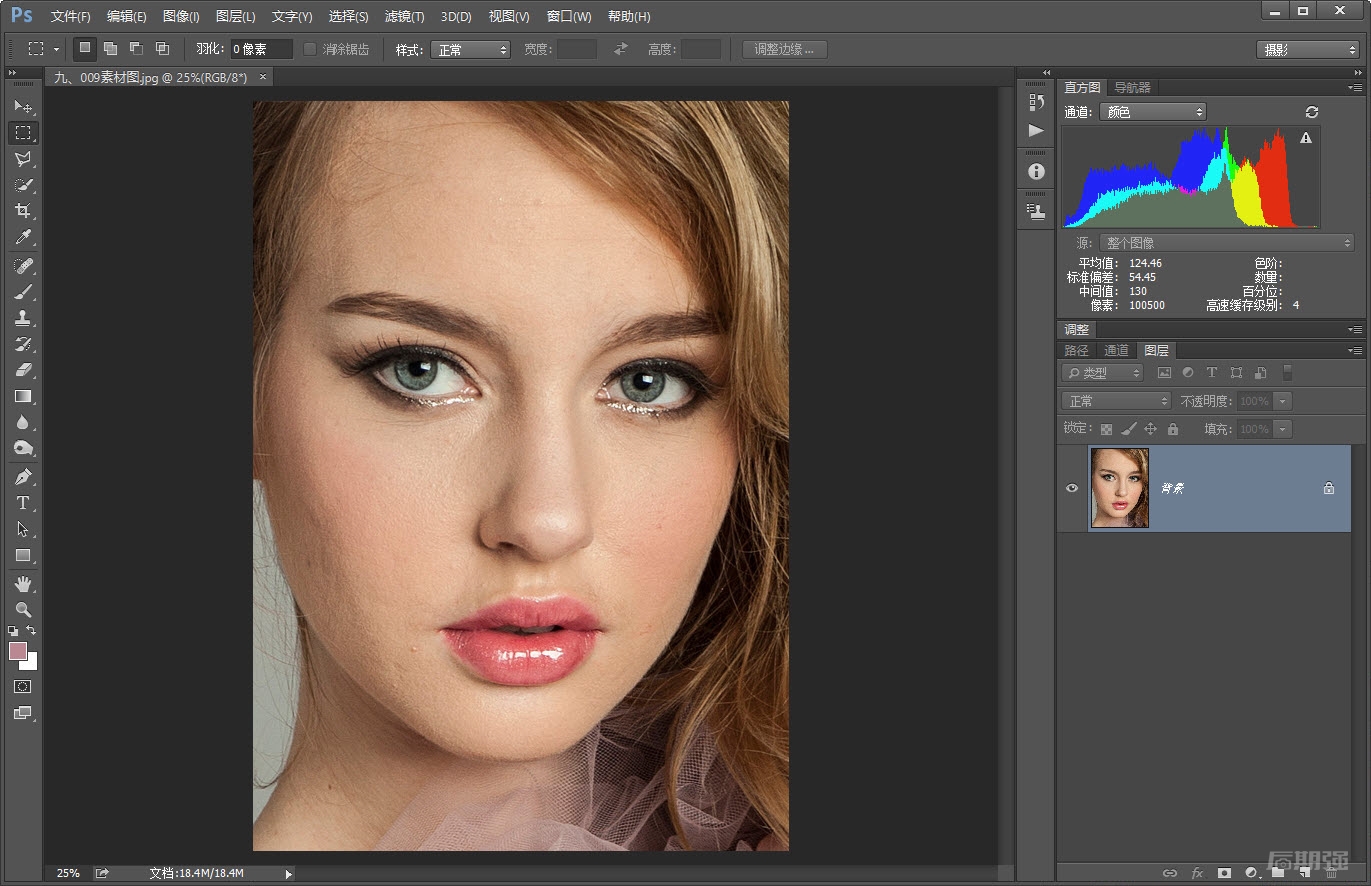The image size is (1371, 886).
Task: Refresh the histogram with the refresh icon
Action: pyautogui.click(x=1312, y=112)
